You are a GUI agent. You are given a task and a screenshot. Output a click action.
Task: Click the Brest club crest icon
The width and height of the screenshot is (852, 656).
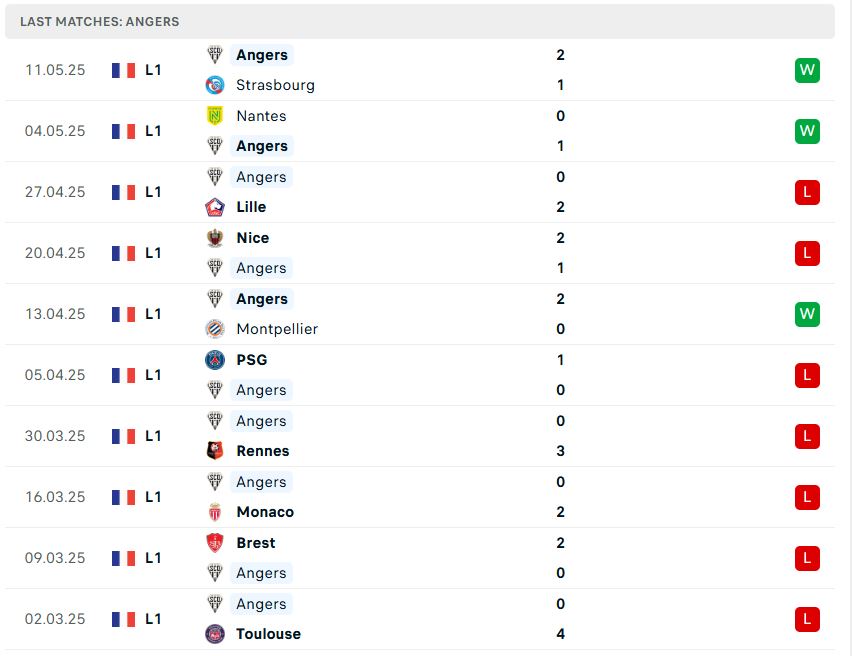215,542
